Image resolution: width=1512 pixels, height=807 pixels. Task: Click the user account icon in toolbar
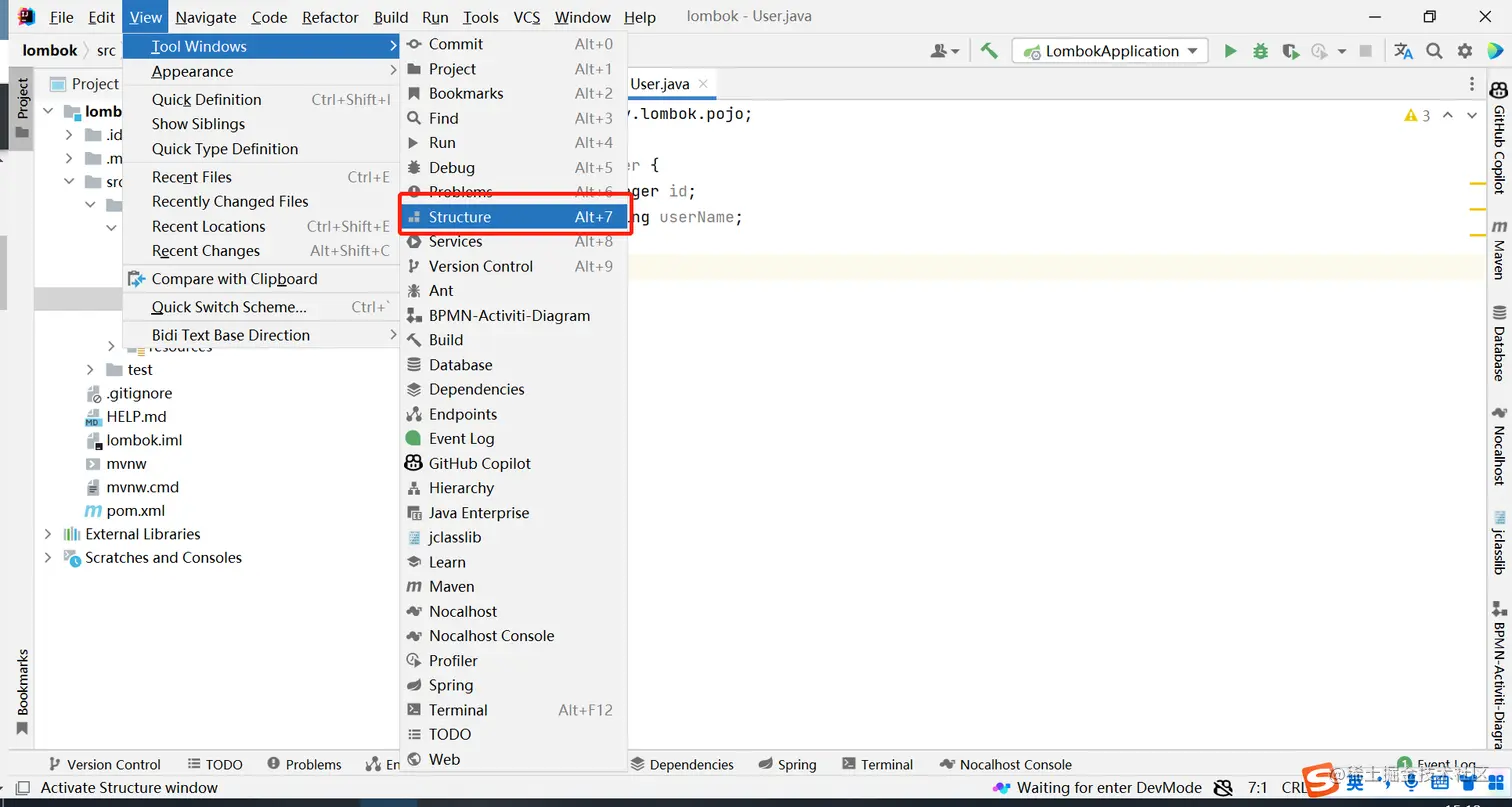[944, 51]
